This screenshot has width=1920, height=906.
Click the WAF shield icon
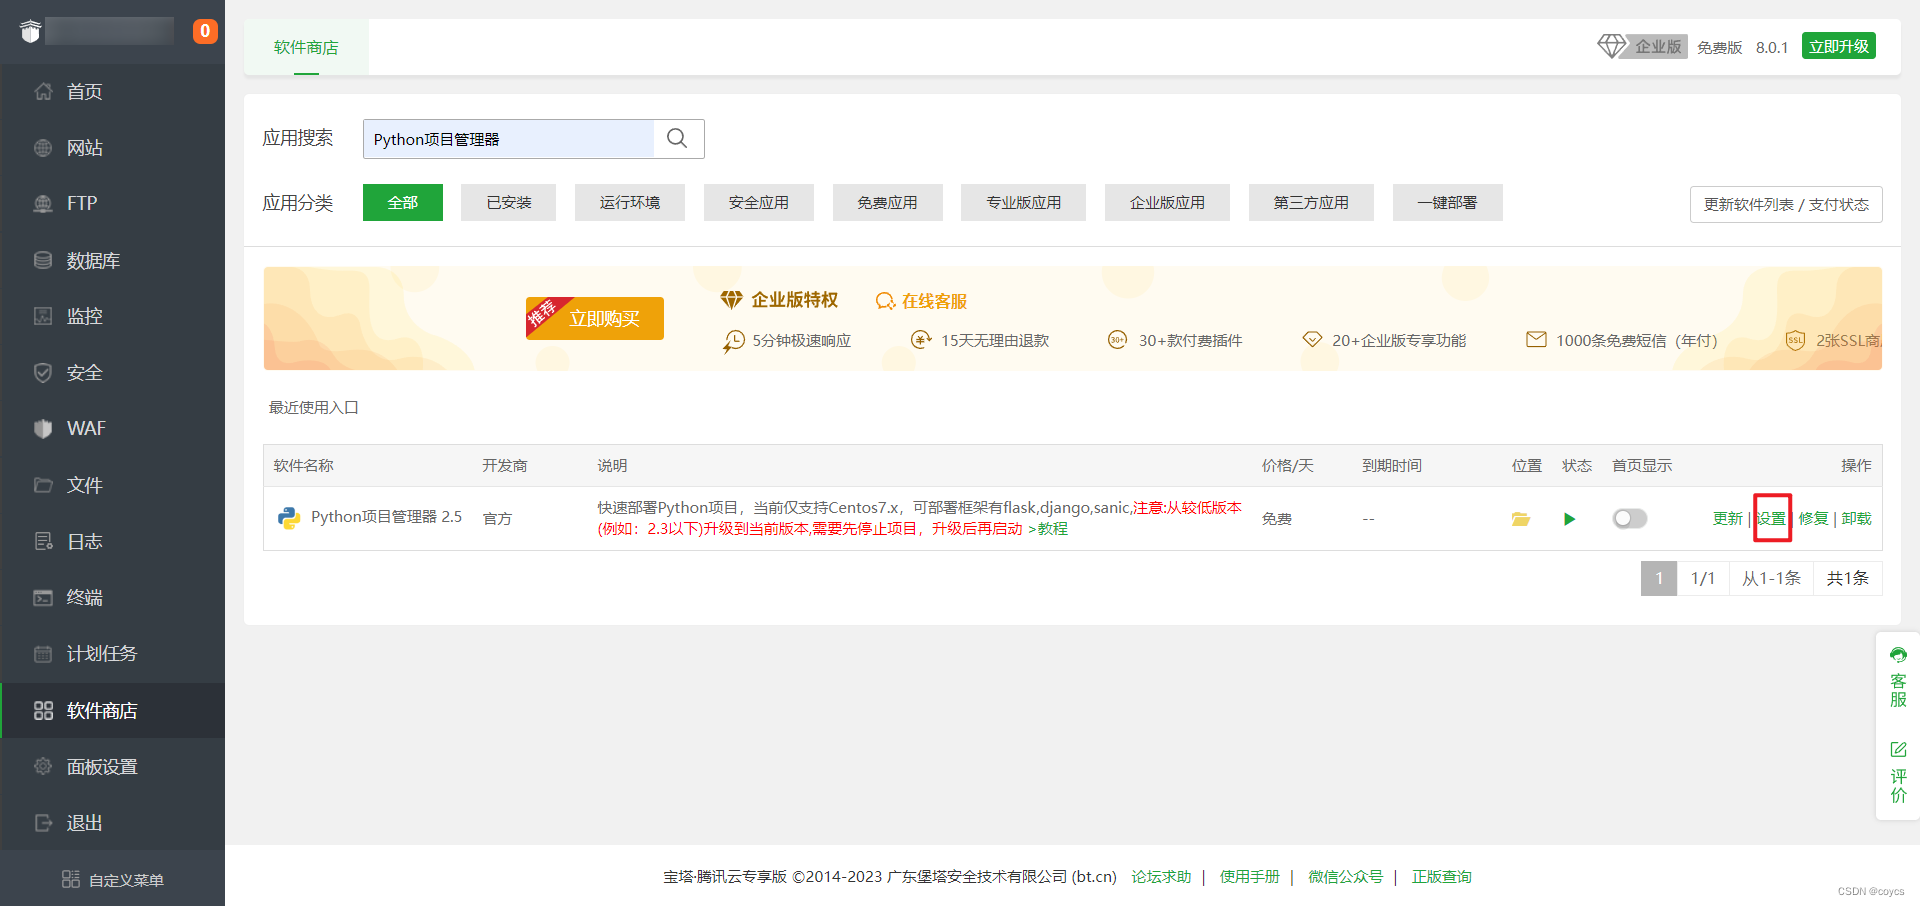point(43,428)
